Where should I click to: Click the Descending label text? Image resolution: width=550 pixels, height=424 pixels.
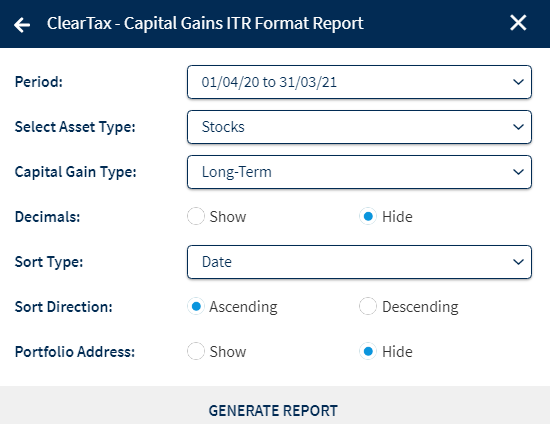pyautogui.click(x=420, y=307)
